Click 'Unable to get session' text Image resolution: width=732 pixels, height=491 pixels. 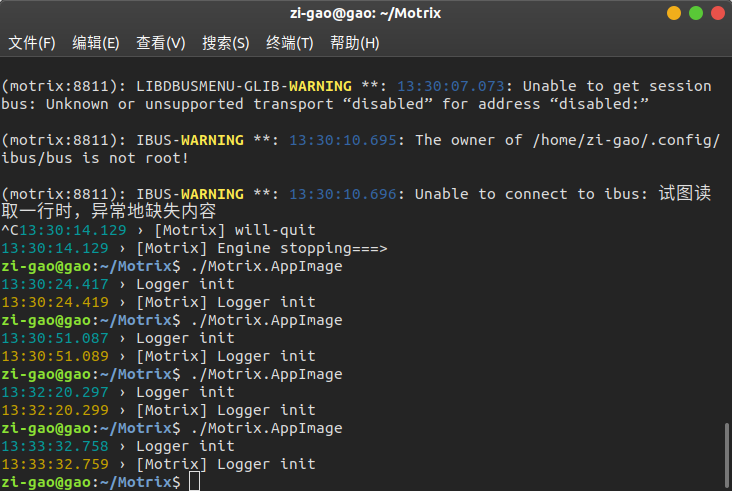[617, 86]
